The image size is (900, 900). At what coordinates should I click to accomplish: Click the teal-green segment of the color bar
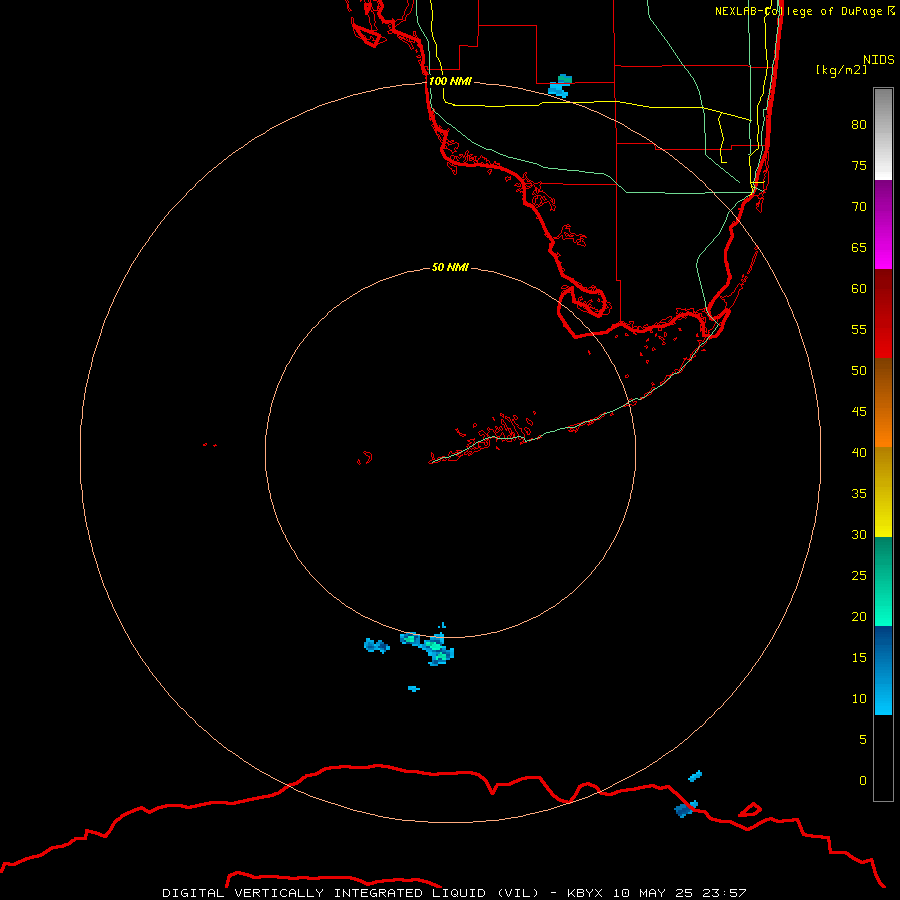(883, 581)
